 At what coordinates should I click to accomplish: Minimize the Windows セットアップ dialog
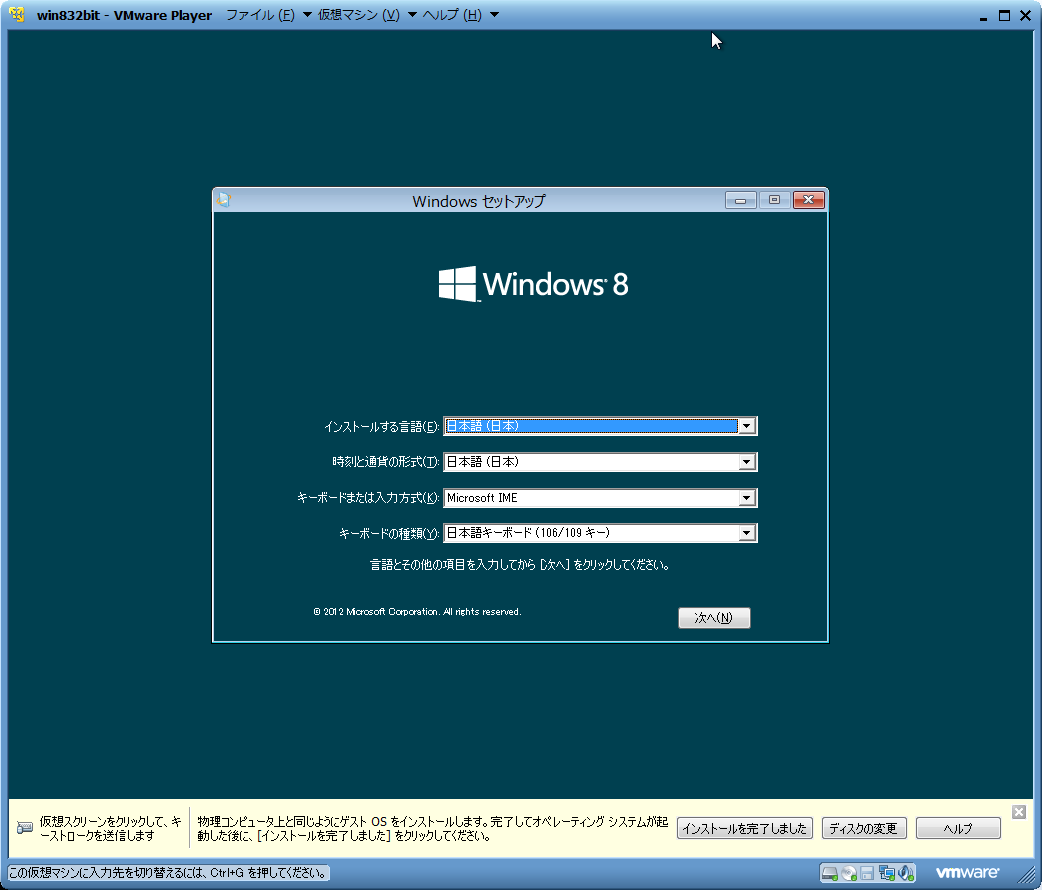(740, 200)
